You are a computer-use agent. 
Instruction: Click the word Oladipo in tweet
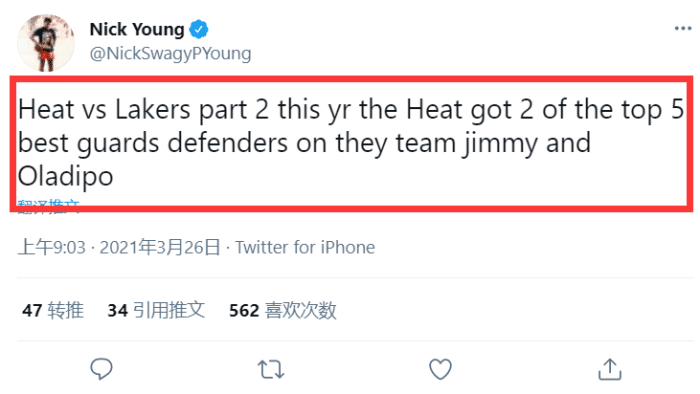66,176
